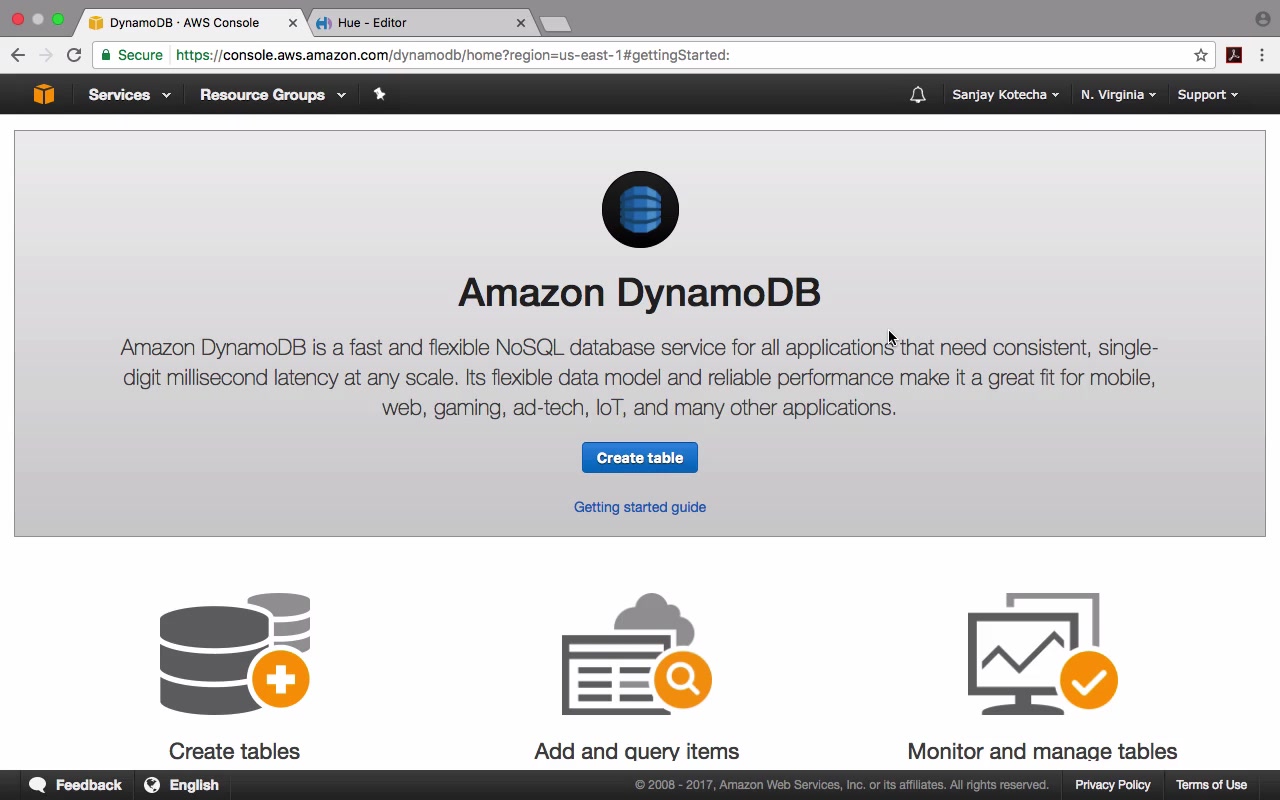Click the browser forward arrow
This screenshot has height=800, width=1280.
(45, 55)
